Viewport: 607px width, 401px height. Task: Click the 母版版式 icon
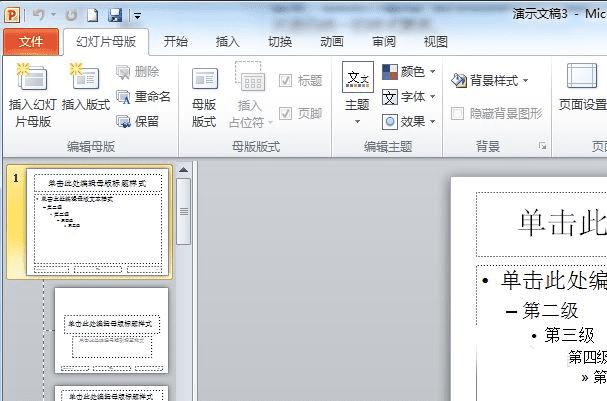click(205, 79)
